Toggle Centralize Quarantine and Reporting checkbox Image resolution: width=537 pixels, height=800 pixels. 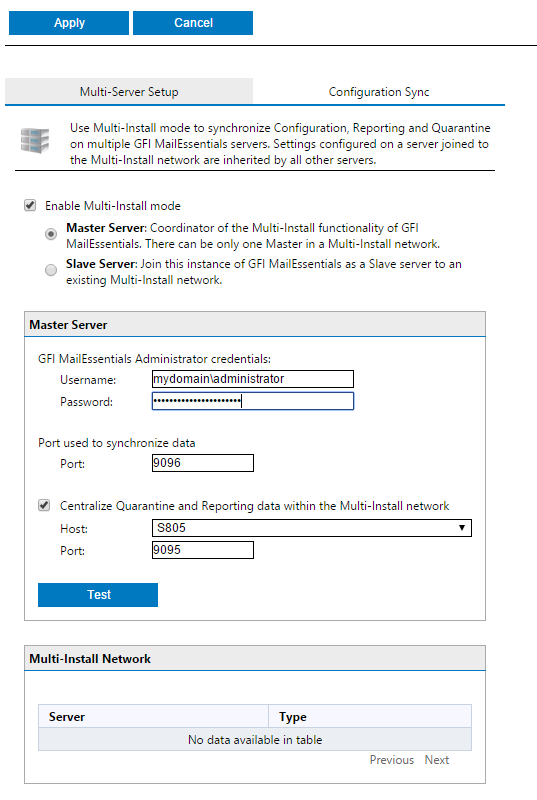click(44, 506)
